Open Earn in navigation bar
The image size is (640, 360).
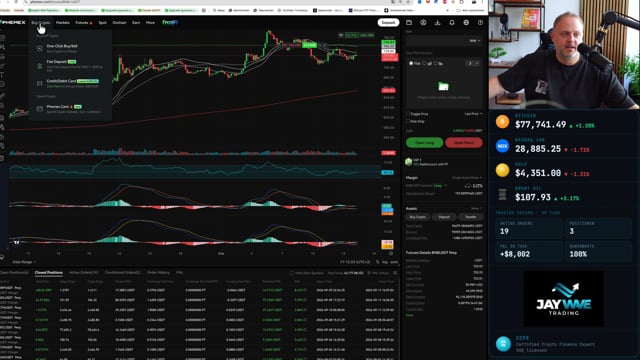(136, 22)
